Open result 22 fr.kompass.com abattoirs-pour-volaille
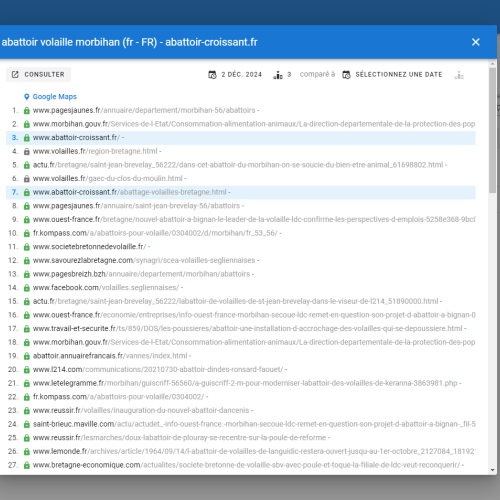This screenshot has height=500, width=500. pyautogui.click(x=118, y=397)
